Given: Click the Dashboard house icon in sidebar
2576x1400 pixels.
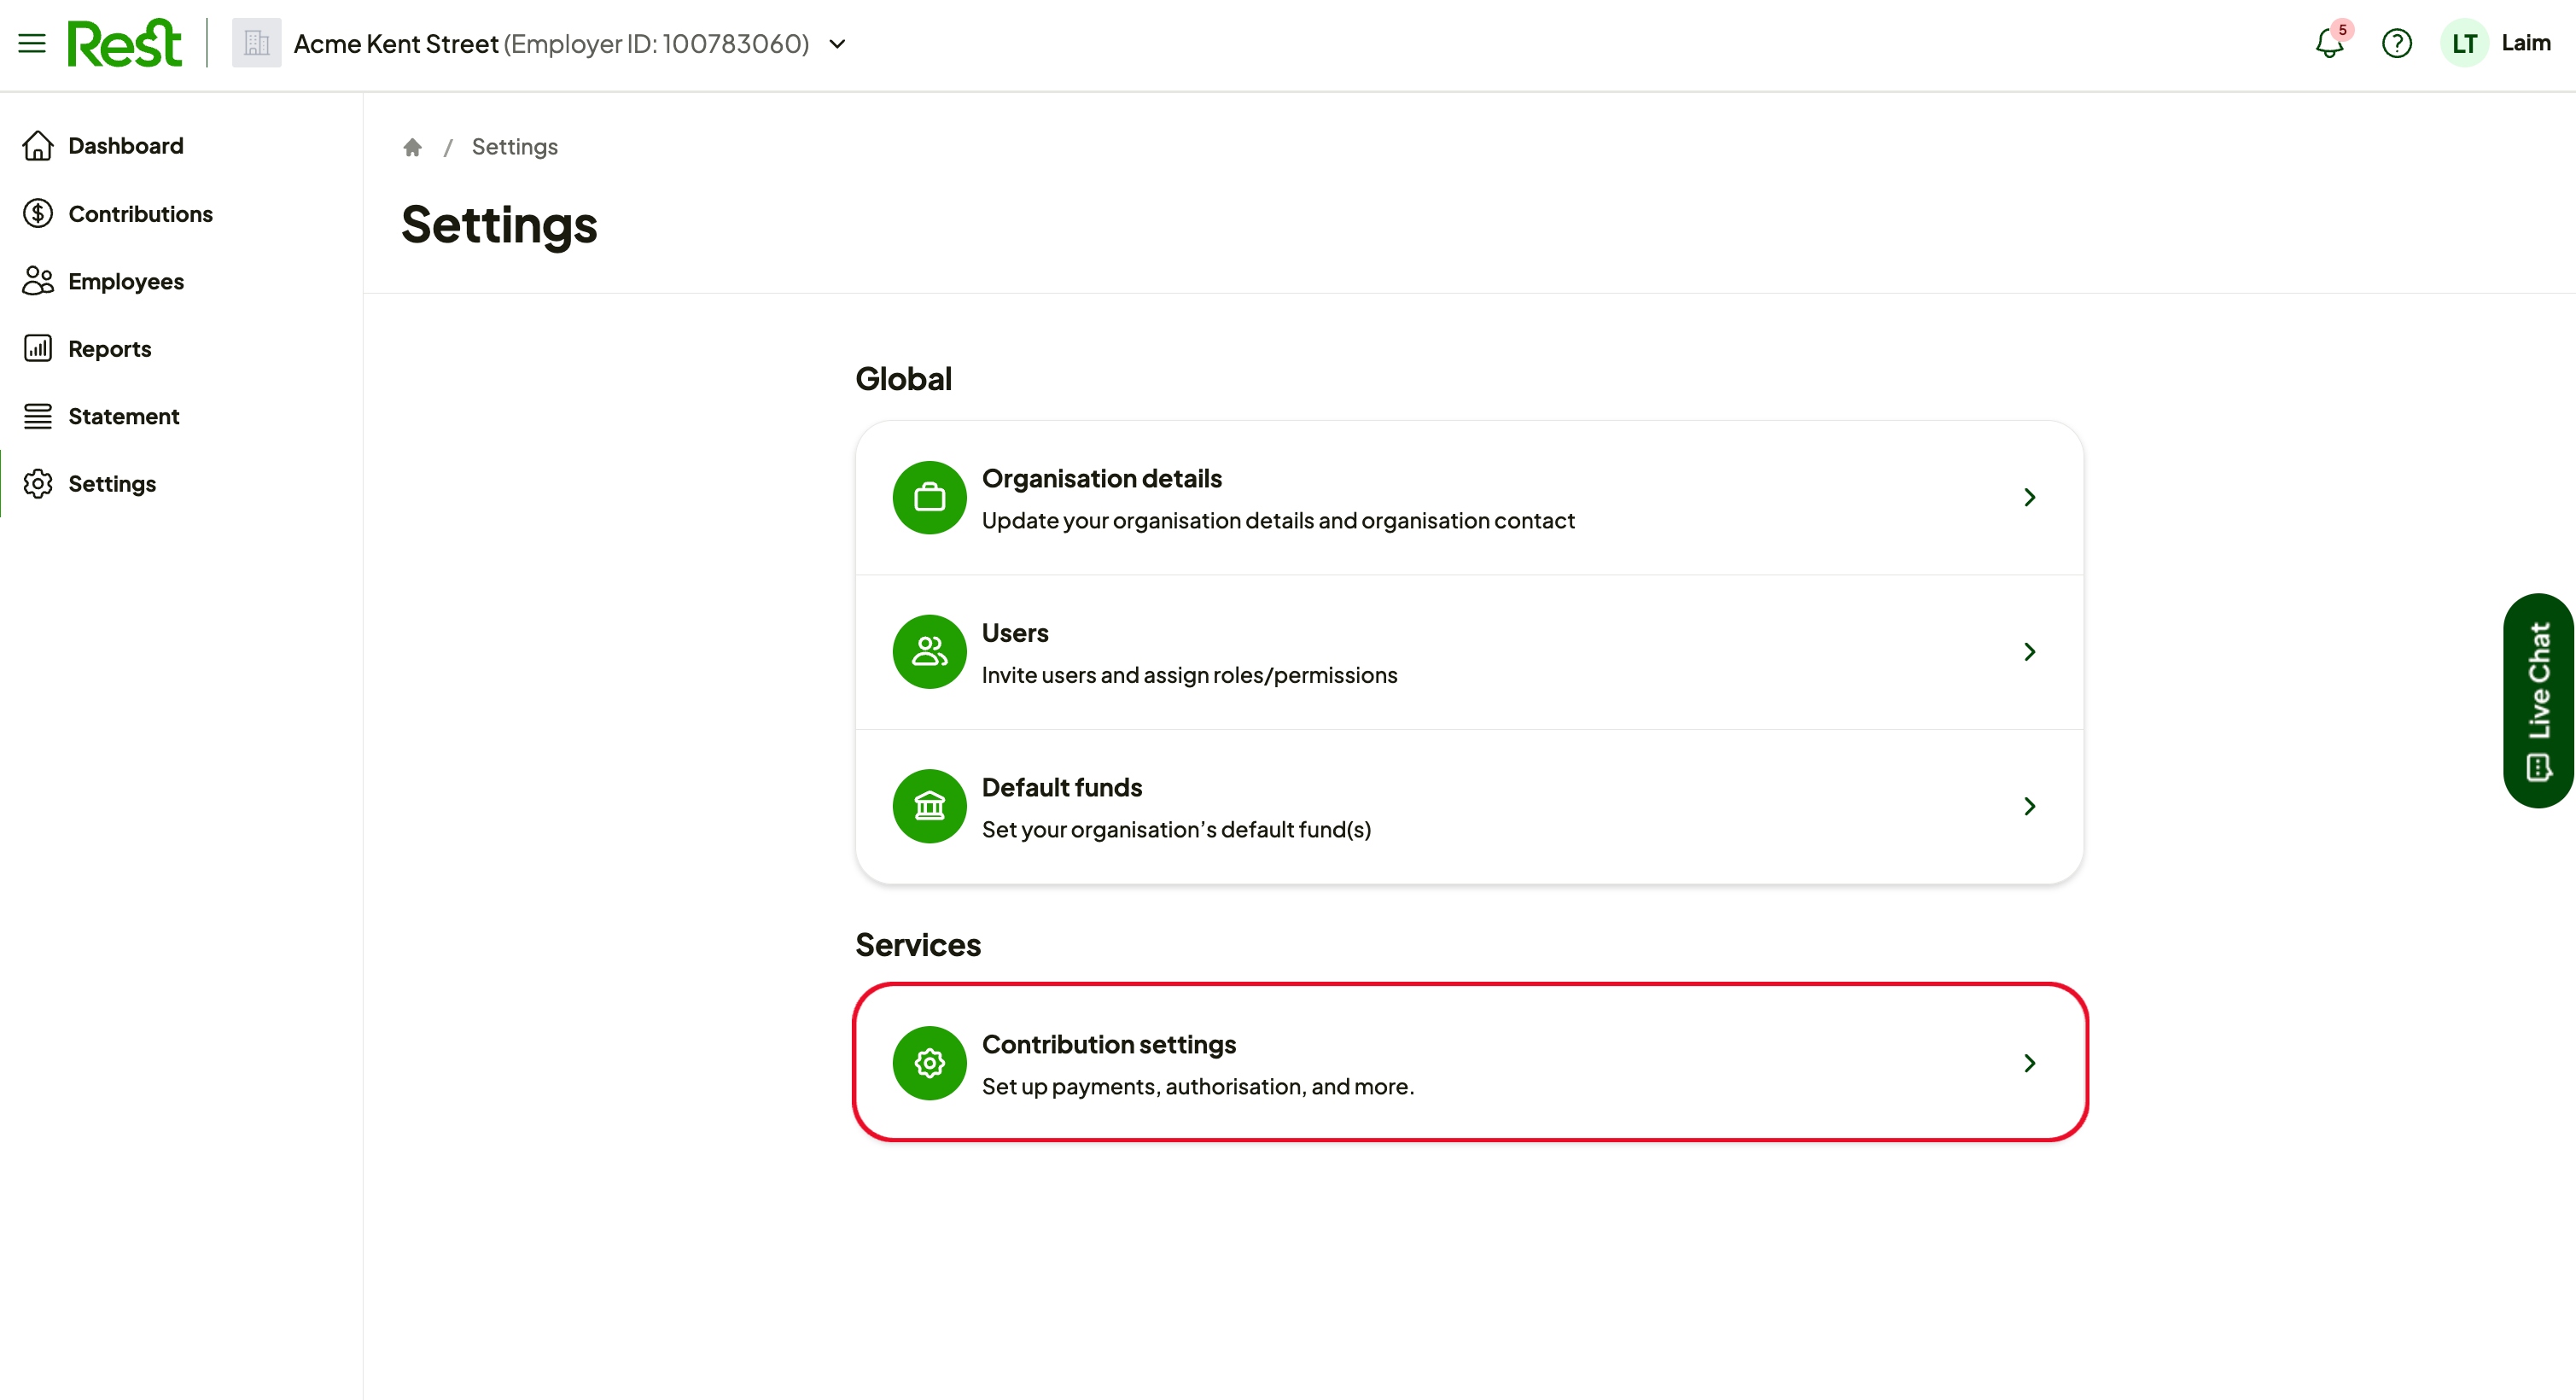Looking at the screenshot, I should pyautogui.click(x=38, y=146).
